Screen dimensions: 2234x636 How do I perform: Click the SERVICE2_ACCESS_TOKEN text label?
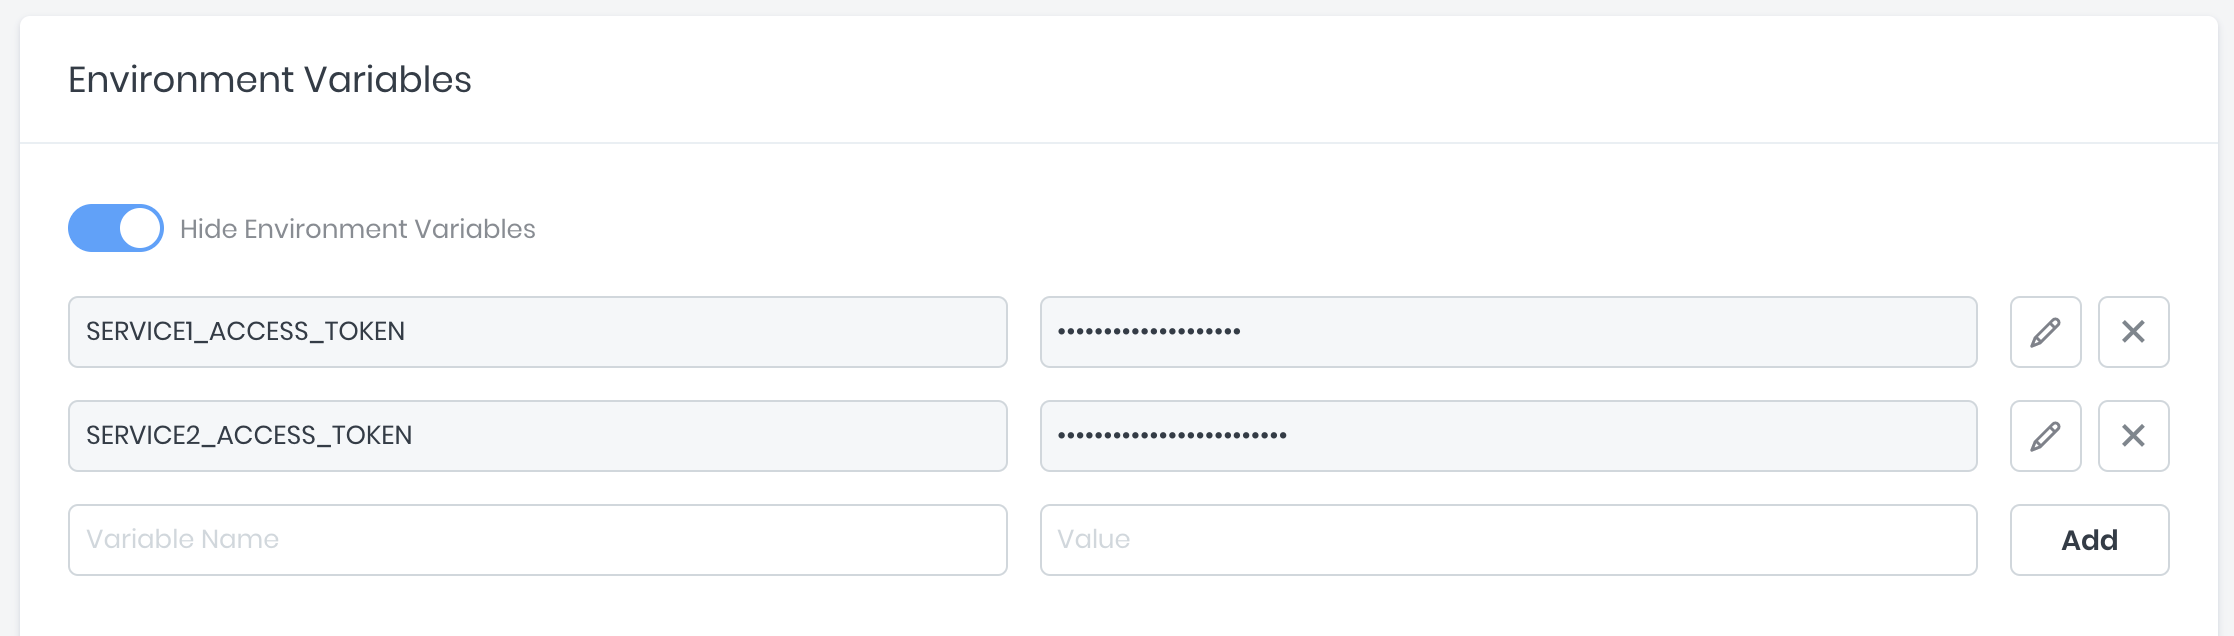249,436
